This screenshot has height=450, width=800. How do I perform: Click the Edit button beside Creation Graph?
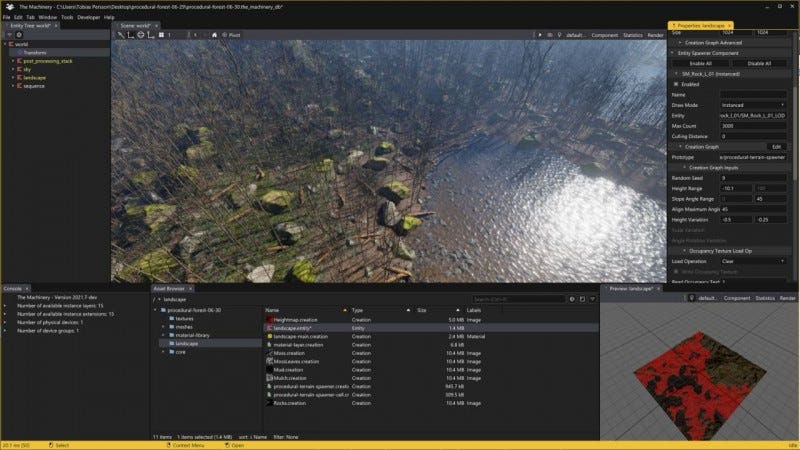click(777, 147)
